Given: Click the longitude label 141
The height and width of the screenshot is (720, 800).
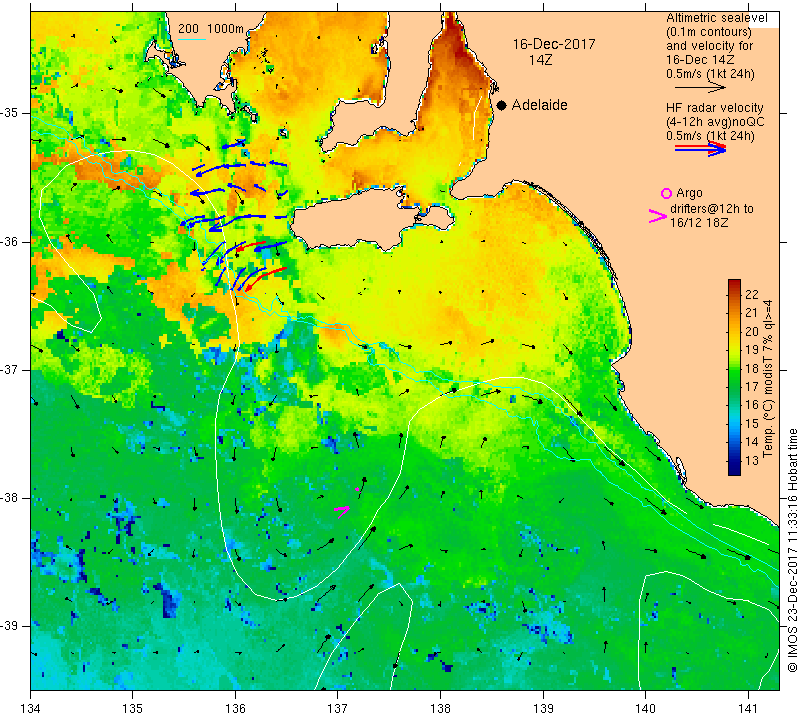Looking at the screenshot, I should point(748,709).
